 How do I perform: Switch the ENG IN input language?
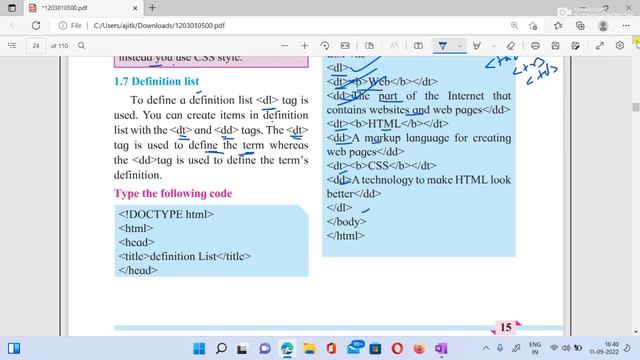[x=535, y=348]
